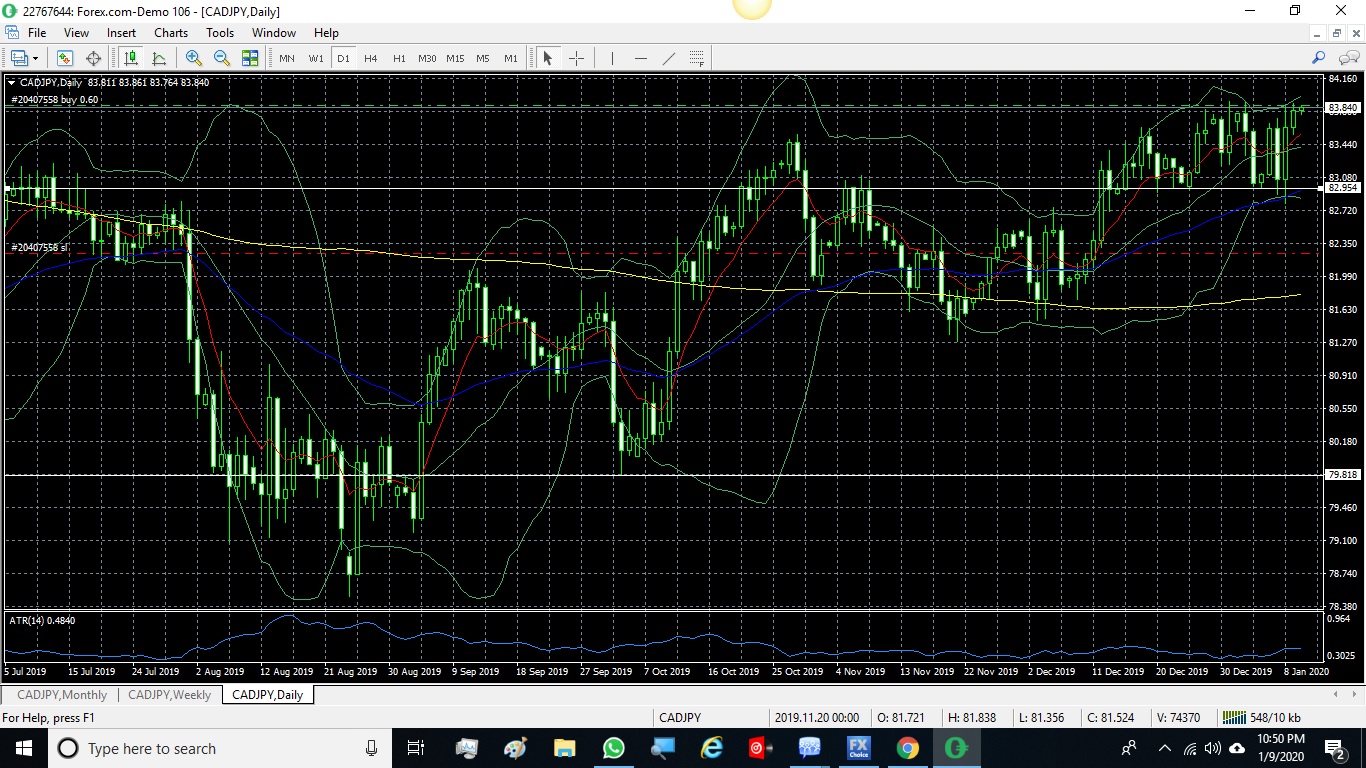Click the chart icon left of File
The width and height of the screenshot is (1366, 768).
point(11,33)
